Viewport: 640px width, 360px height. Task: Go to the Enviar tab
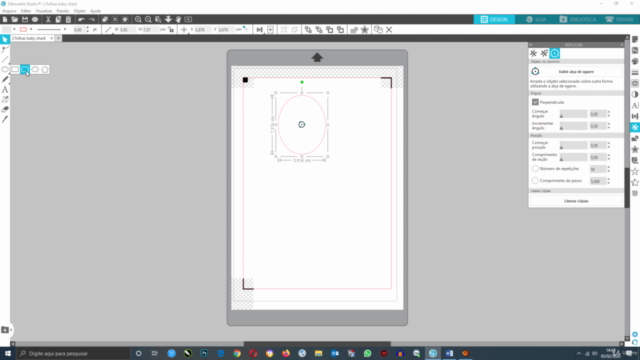[x=619, y=19]
